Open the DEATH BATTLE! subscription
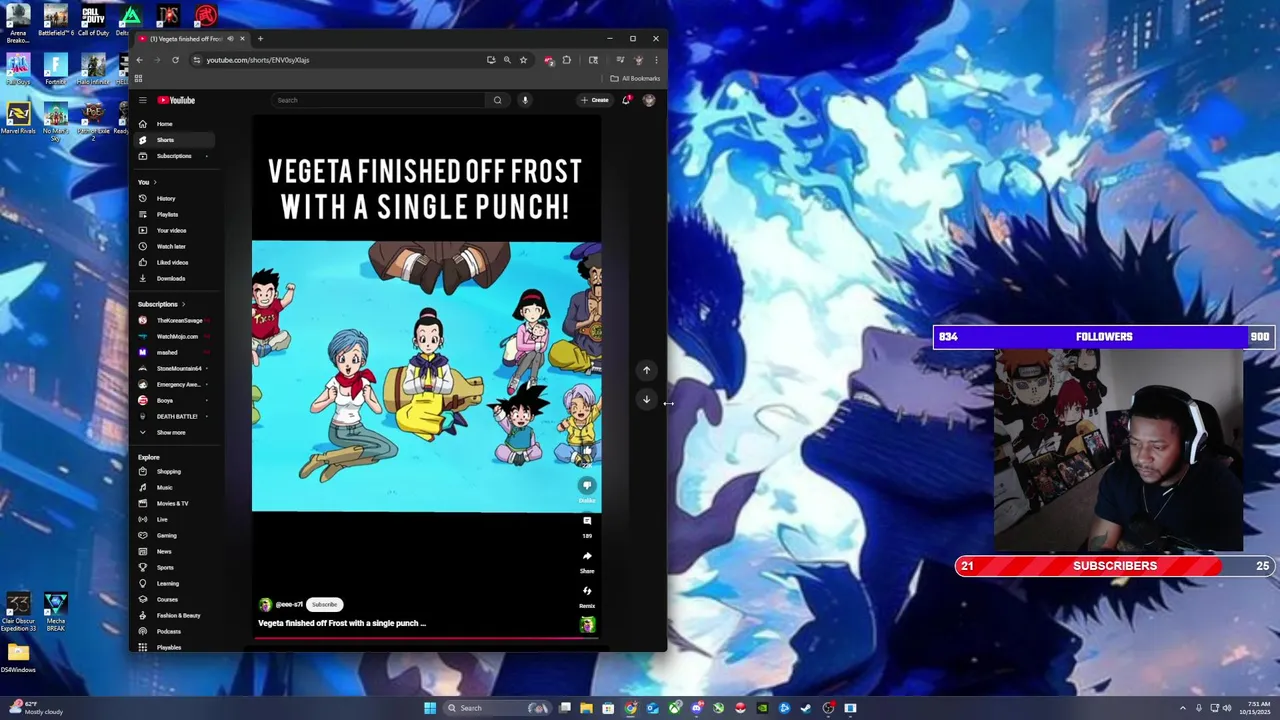Screen dimensions: 1280x720 point(174,416)
